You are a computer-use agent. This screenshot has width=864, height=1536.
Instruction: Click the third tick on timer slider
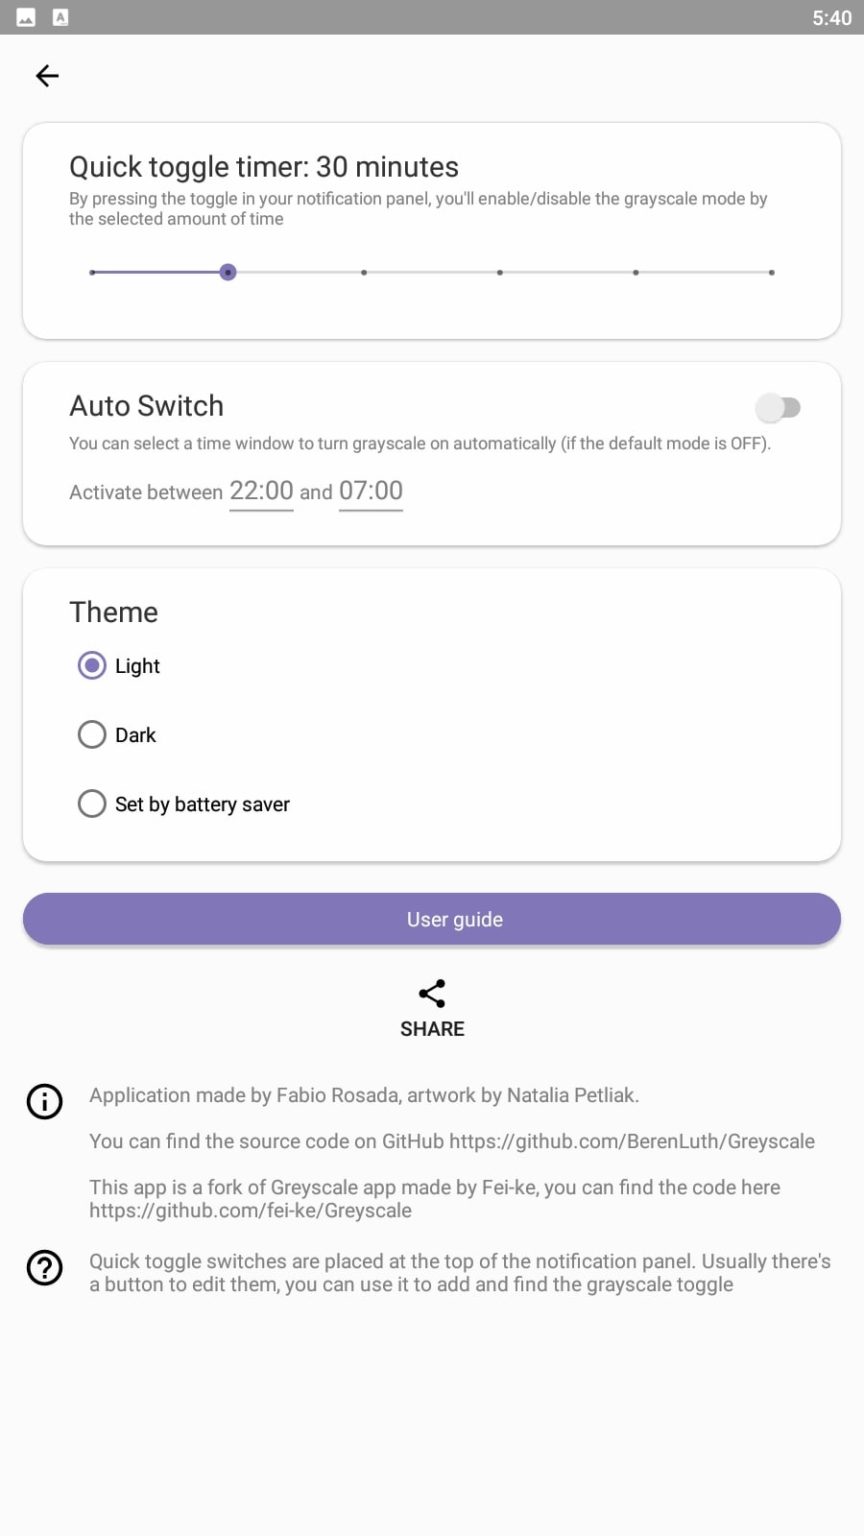pyautogui.click(x=364, y=272)
